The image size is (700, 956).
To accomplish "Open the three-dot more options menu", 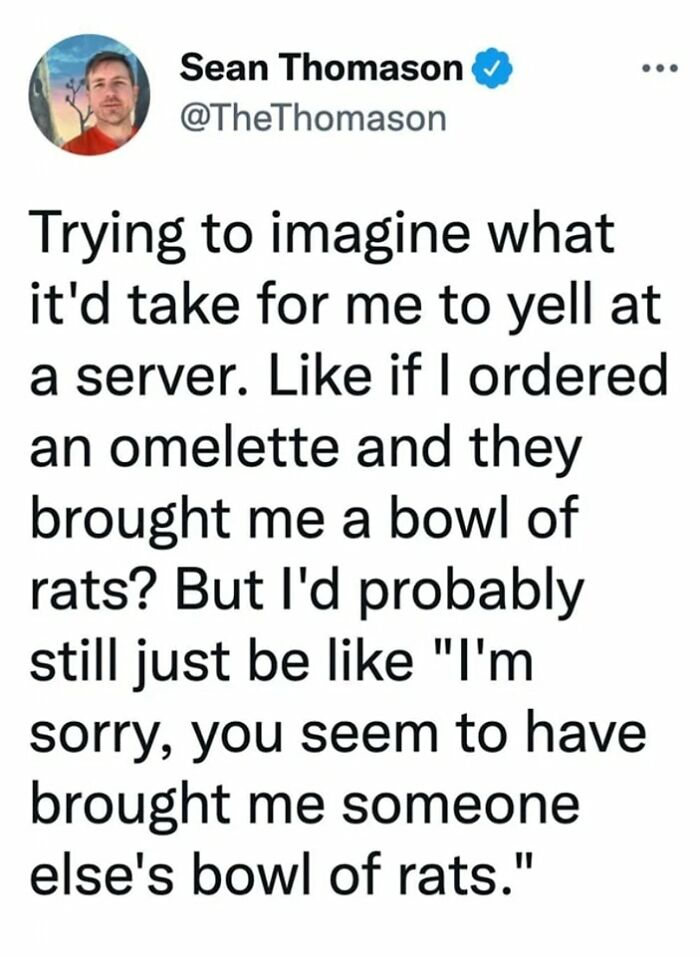I will coord(661,68).
